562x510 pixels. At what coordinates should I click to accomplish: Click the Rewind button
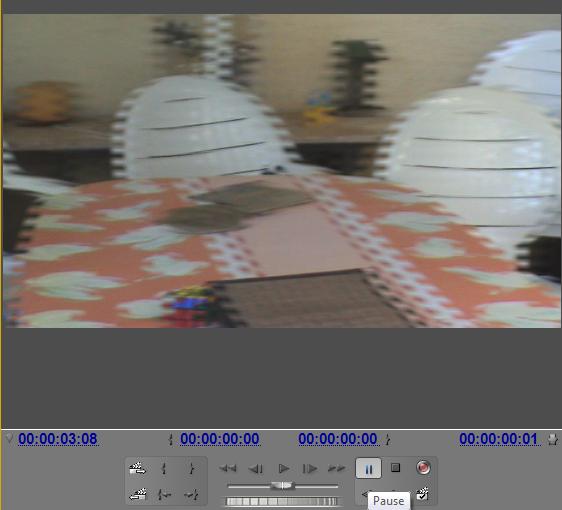[x=228, y=468]
